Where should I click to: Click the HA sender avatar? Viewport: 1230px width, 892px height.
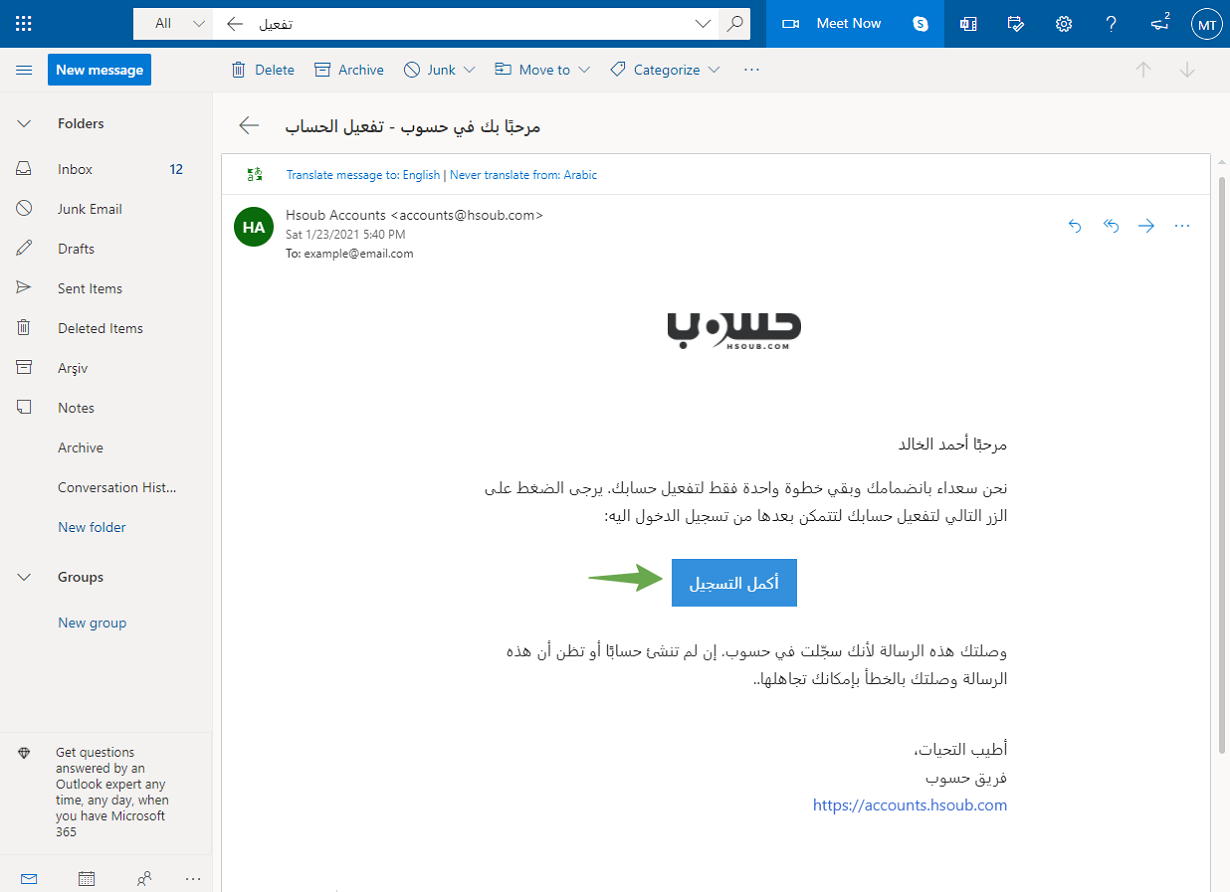[x=254, y=227]
